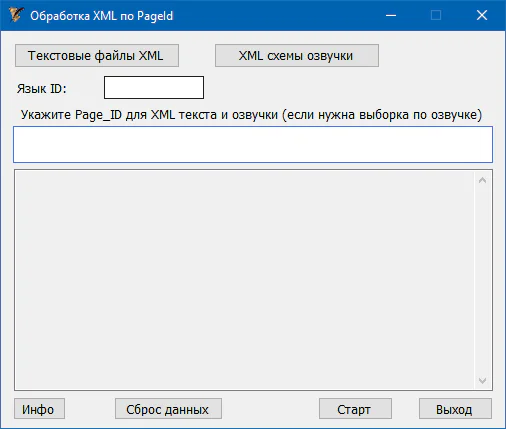The image size is (506, 429).
Task: Focus the Язык ID input field
Action: [x=154, y=88]
